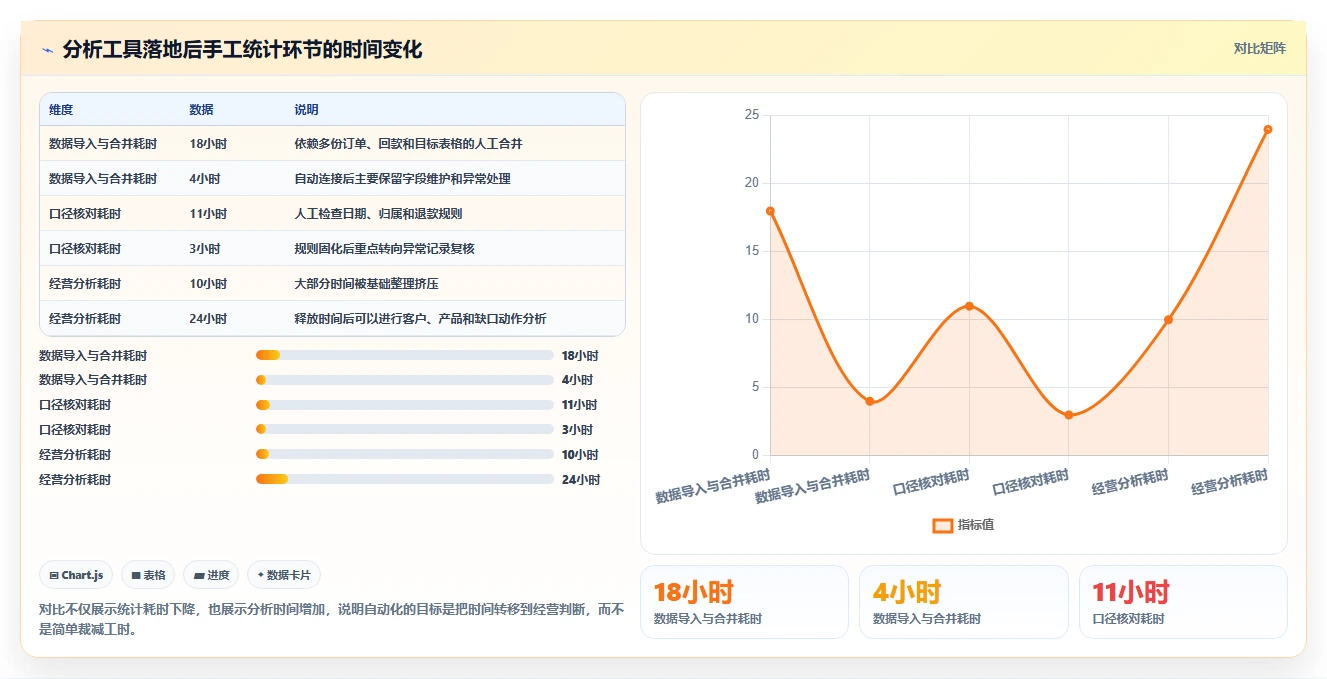
Task: Click the chart data point at value 3
Action: pyautogui.click(x=1069, y=415)
